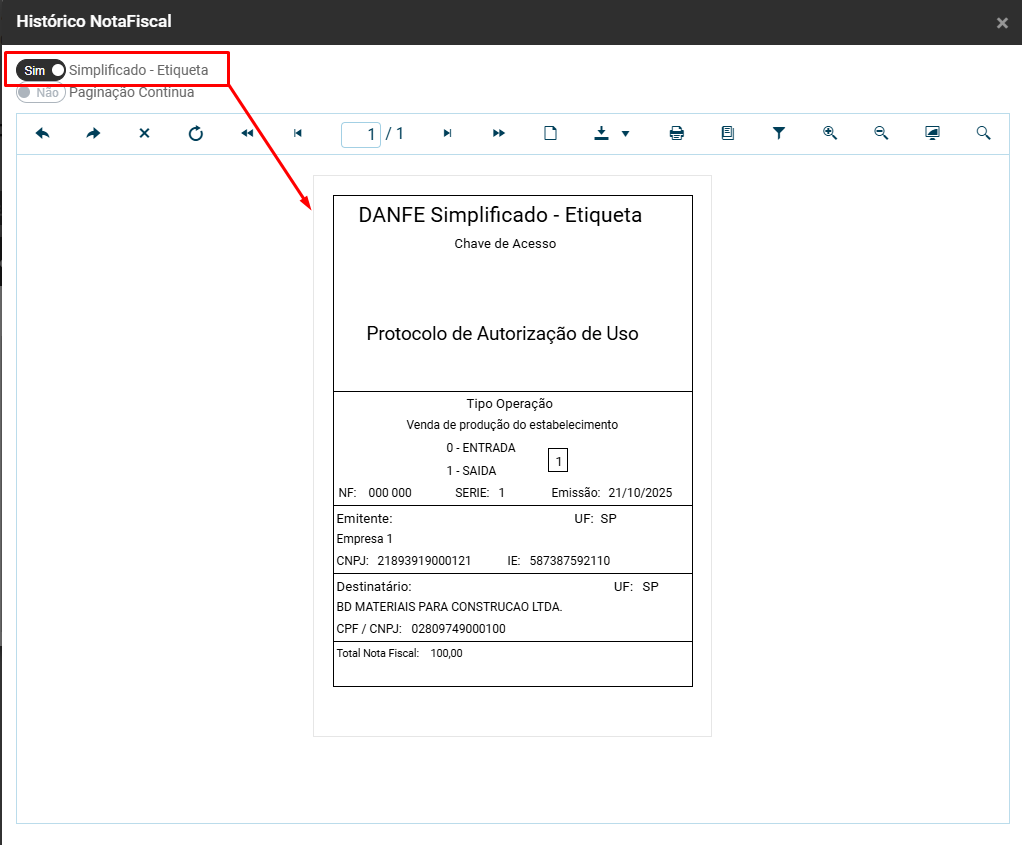Viewport: 1022px width, 845px height.
Task: Print the DANFE using the printer icon
Action: click(677, 133)
